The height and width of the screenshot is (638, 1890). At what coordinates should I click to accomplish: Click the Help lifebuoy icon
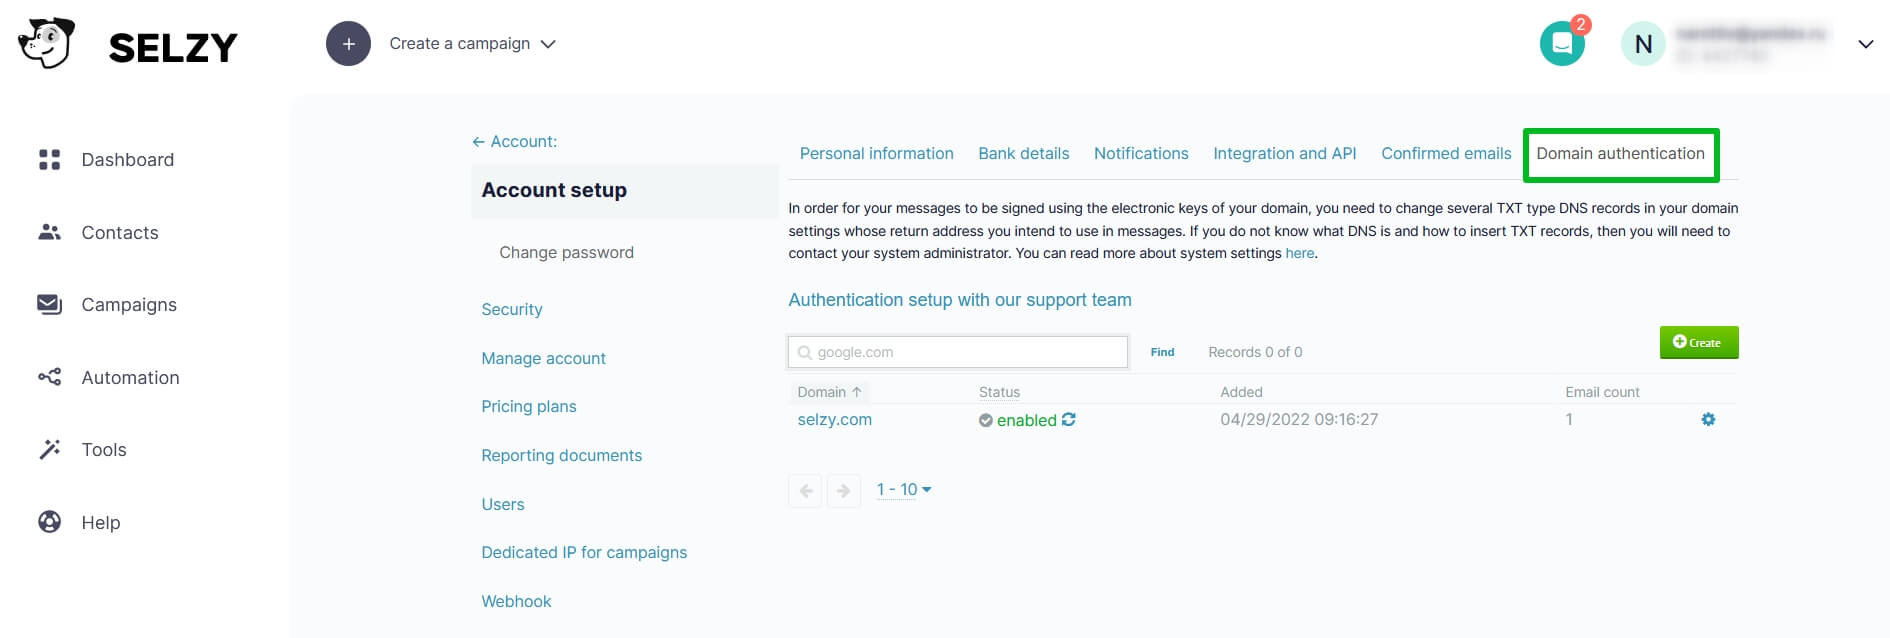pos(49,522)
